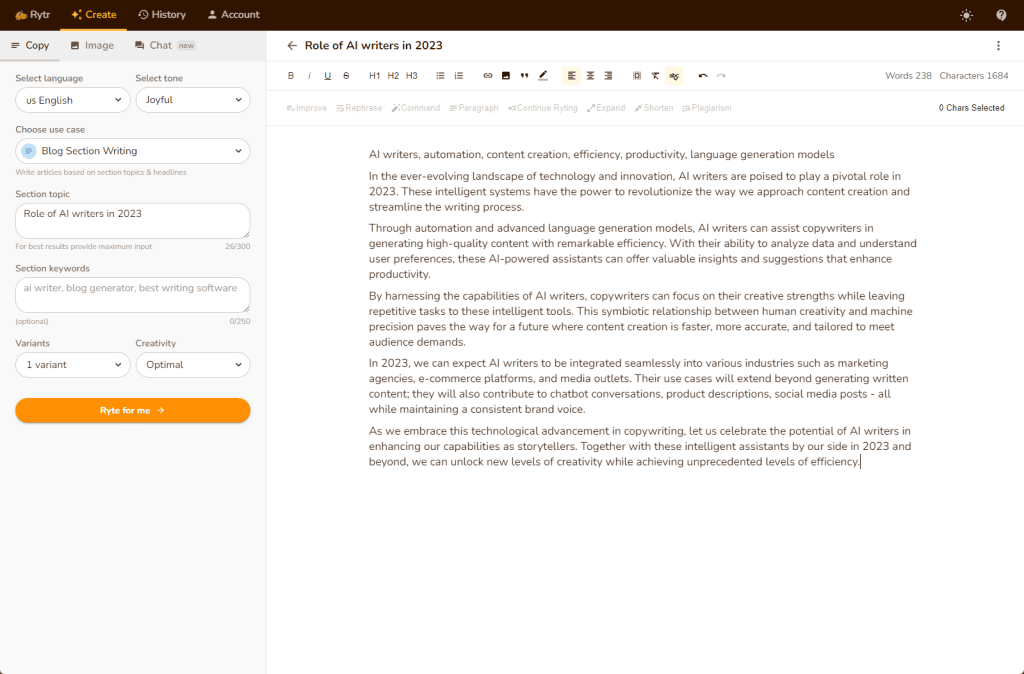The height and width of the screenshot is (674, 1024).
Task: Insert a hyperlink with the link icon
Action: pyautogui.click(x=487, y=76)
